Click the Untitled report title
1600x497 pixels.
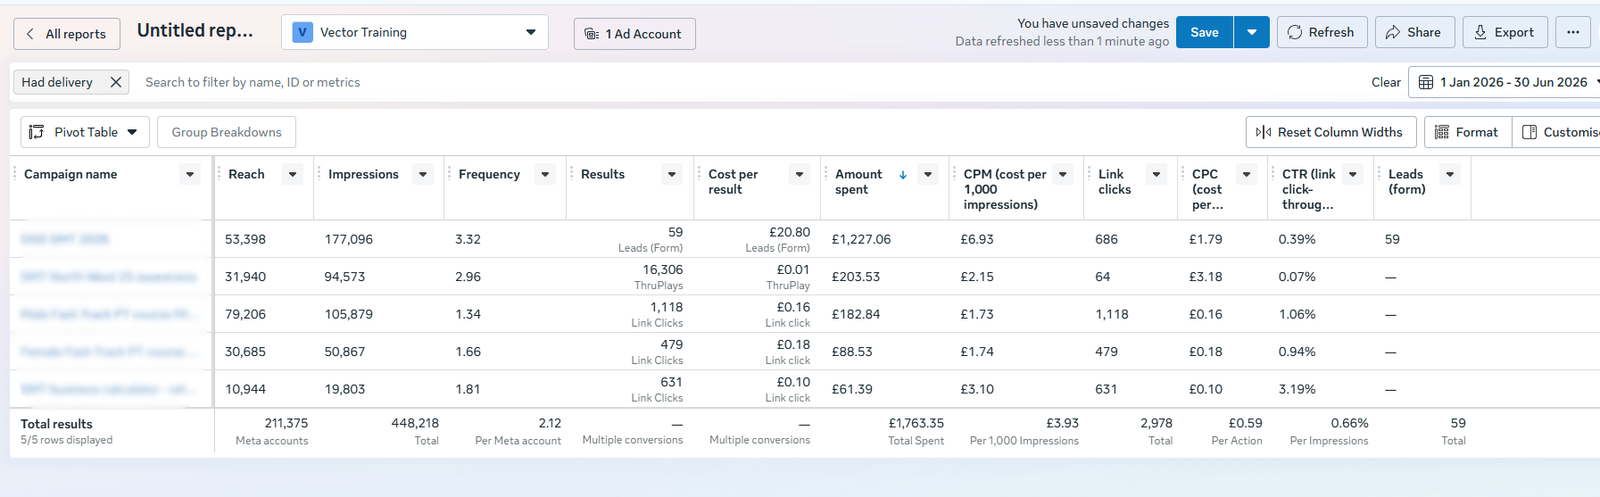coord(195,31)
